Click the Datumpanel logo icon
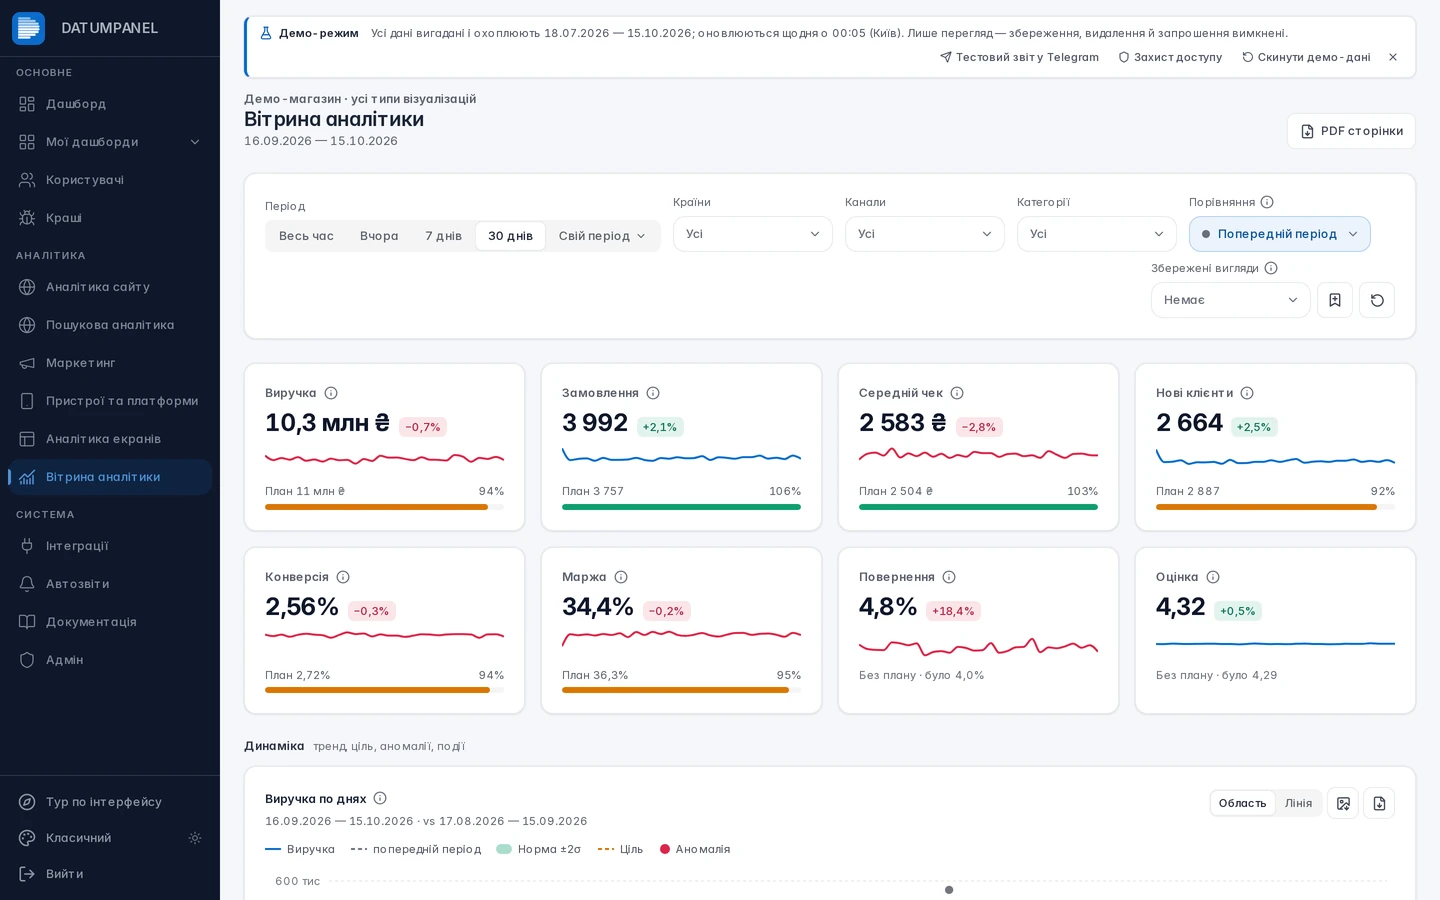This screenshot has width=1440, height=900. [28, 28]
